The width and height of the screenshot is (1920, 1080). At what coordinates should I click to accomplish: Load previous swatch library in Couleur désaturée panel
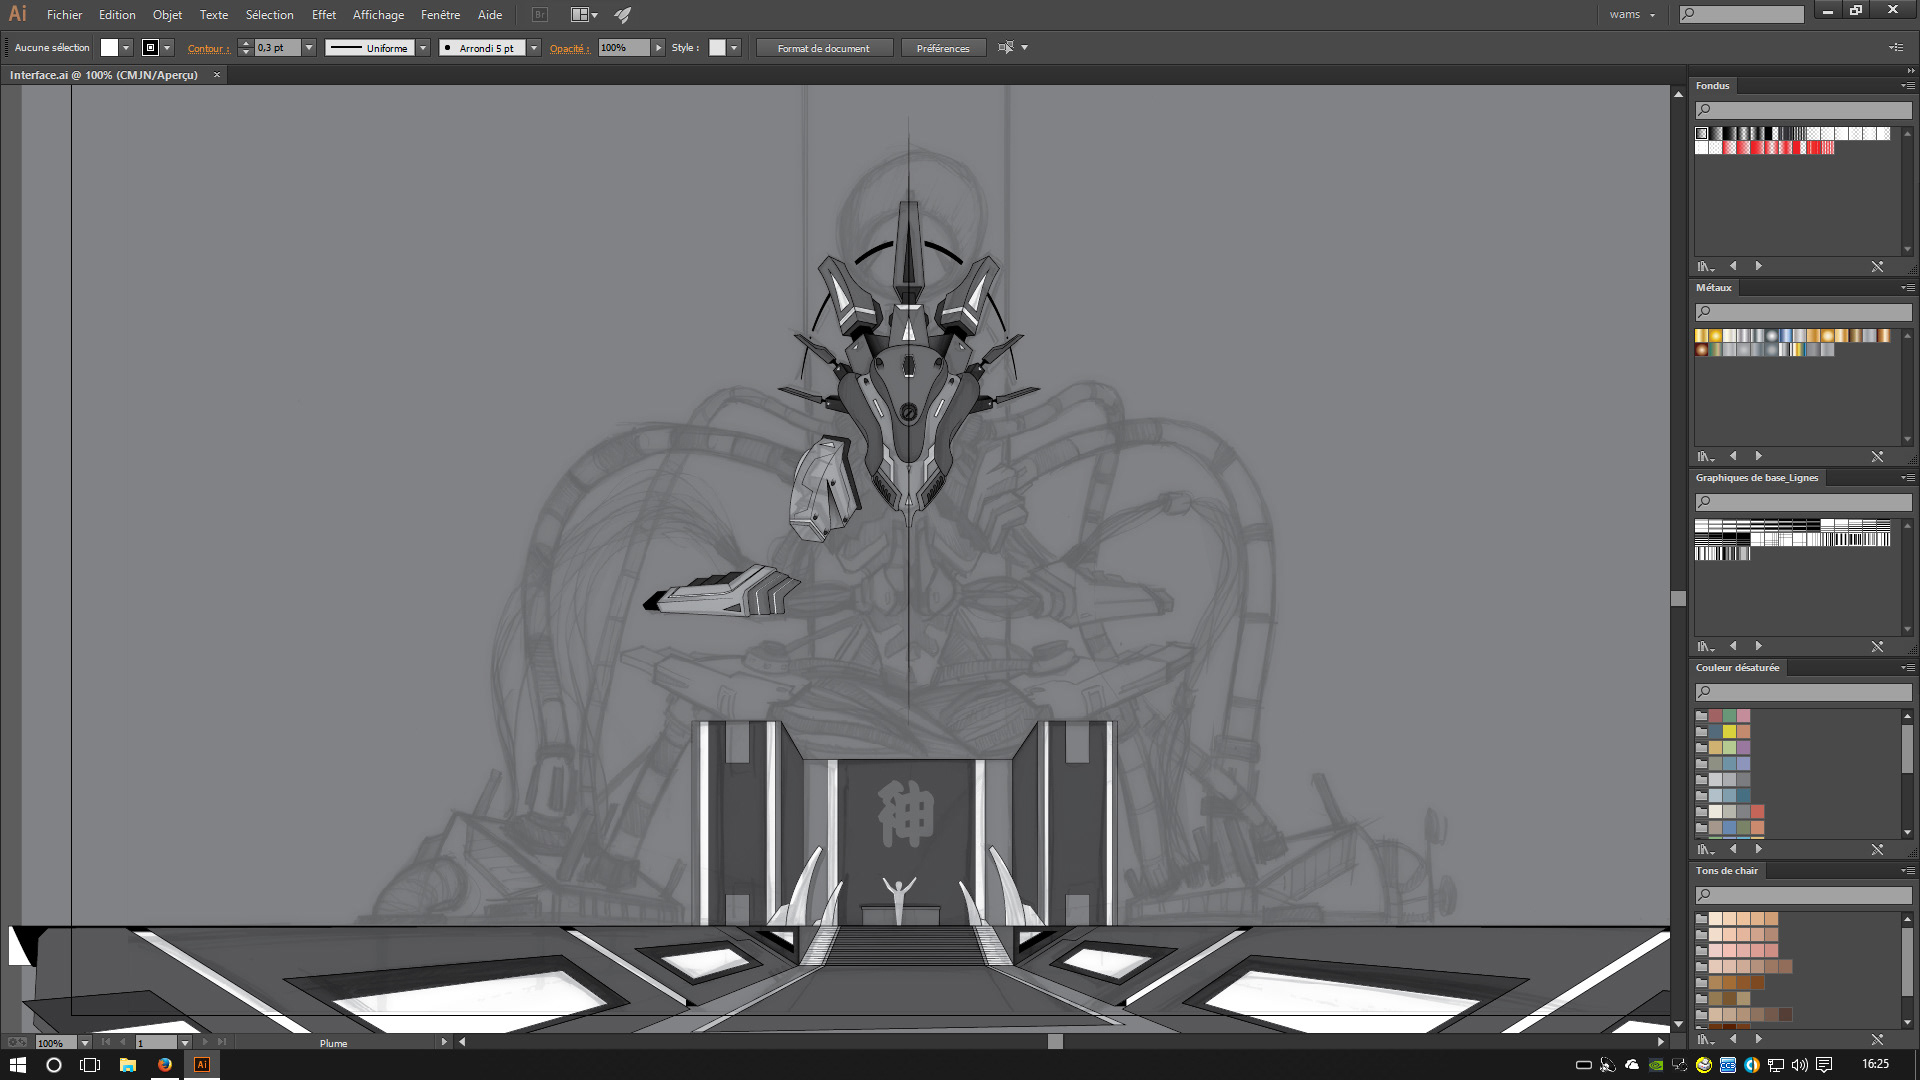point(1733,849)
